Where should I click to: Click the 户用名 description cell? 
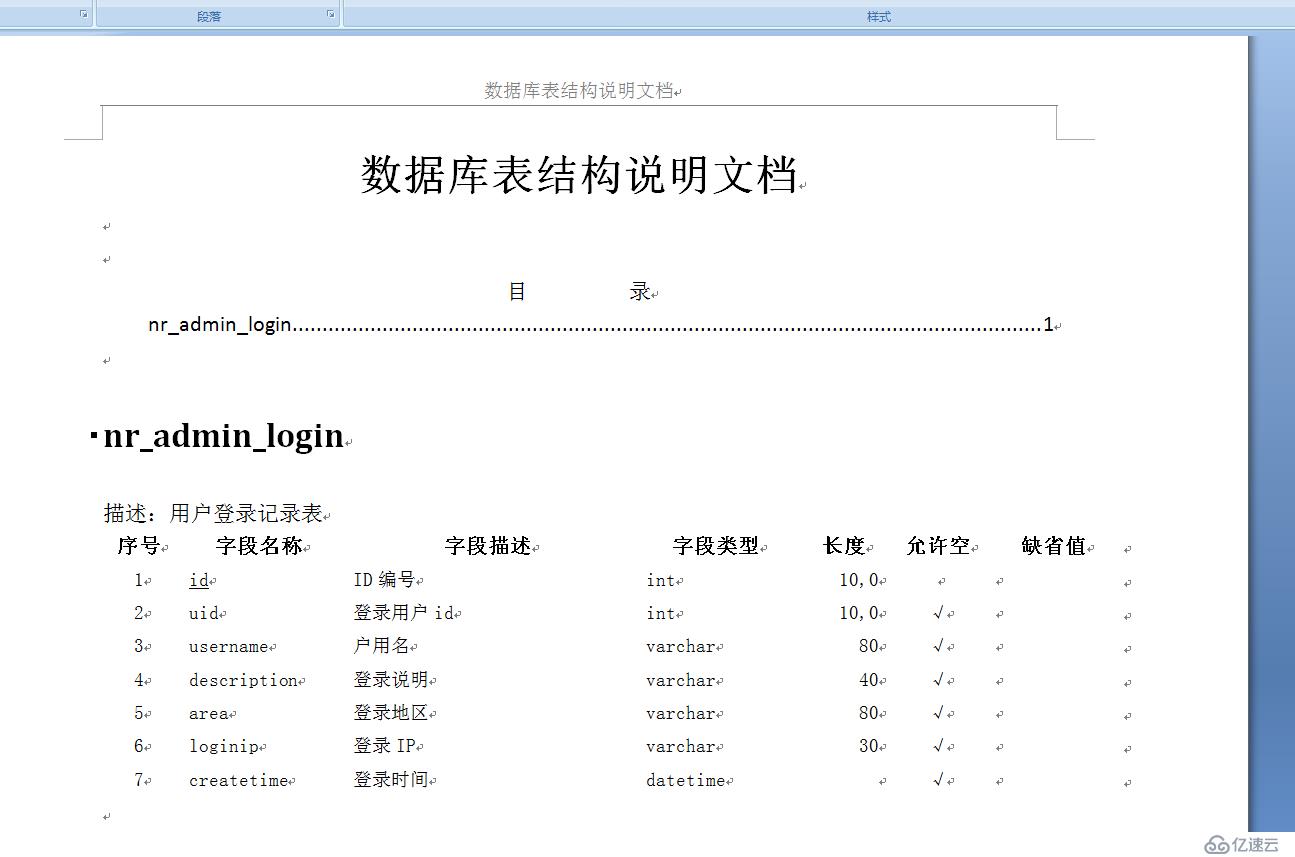(x=381, y=646)
